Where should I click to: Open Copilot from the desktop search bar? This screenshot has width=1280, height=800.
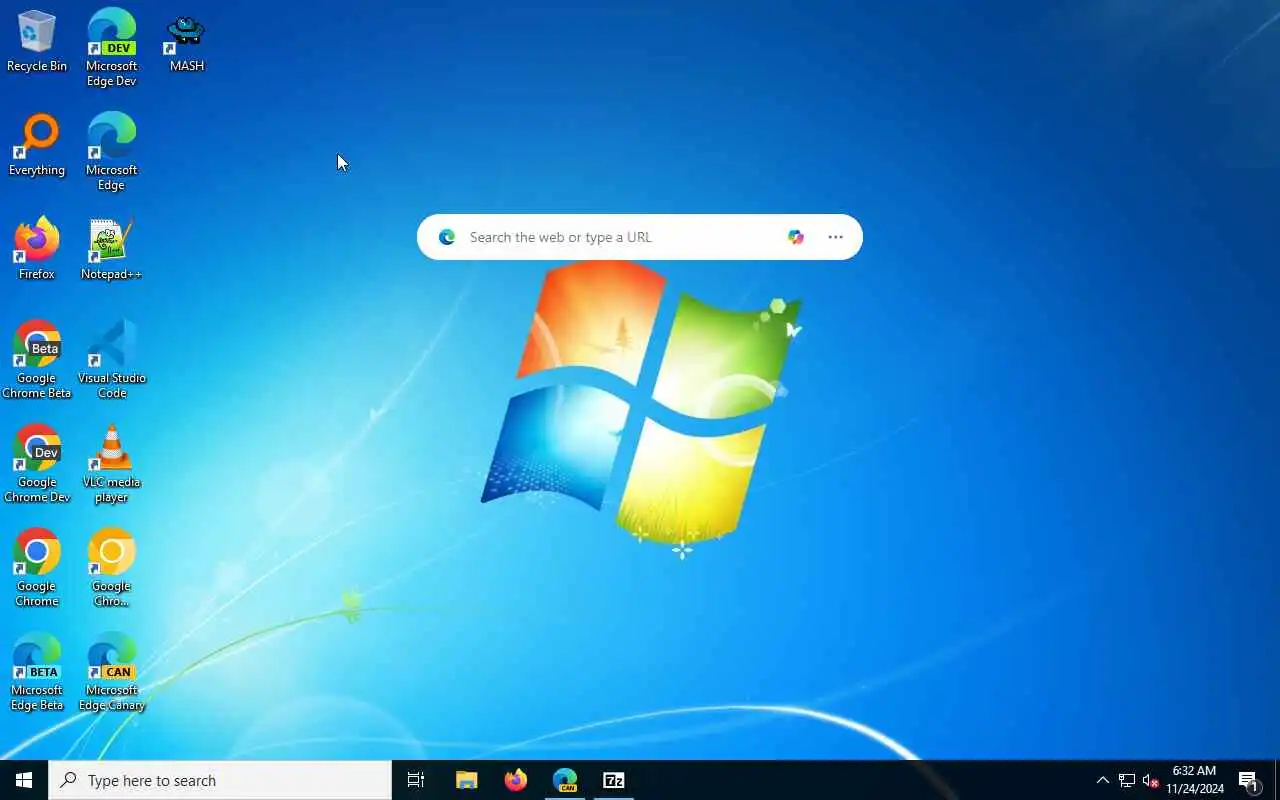coord(795,237)
